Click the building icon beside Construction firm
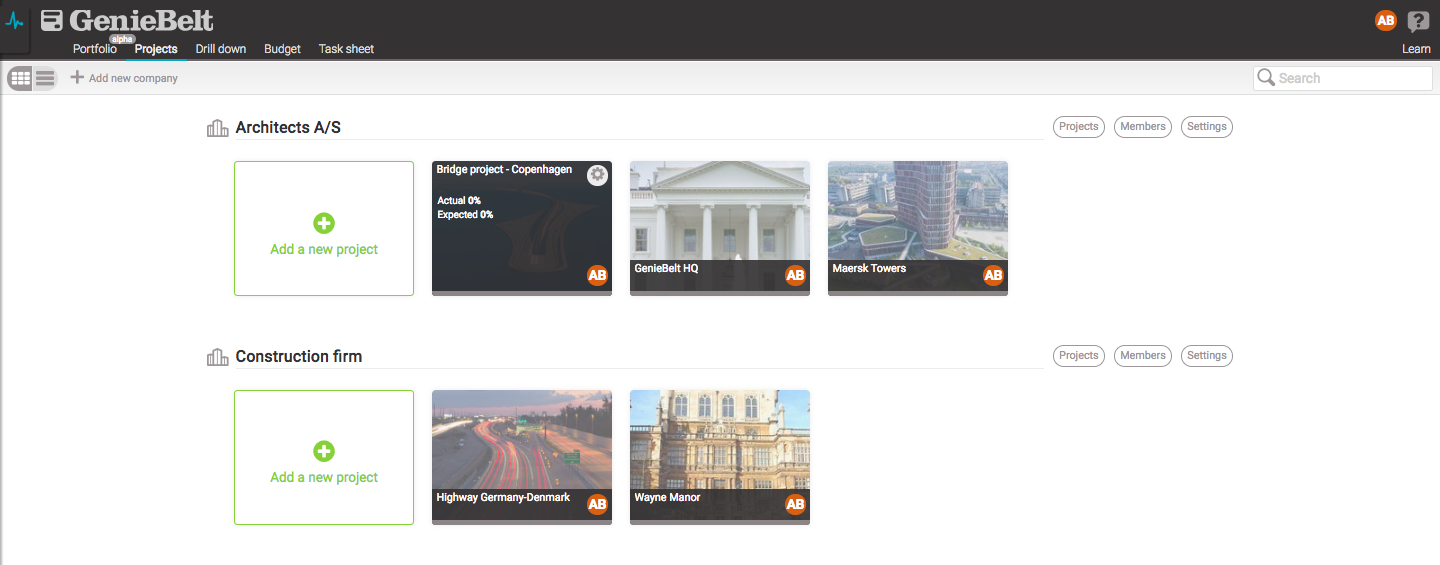 (x=217, y=357)
